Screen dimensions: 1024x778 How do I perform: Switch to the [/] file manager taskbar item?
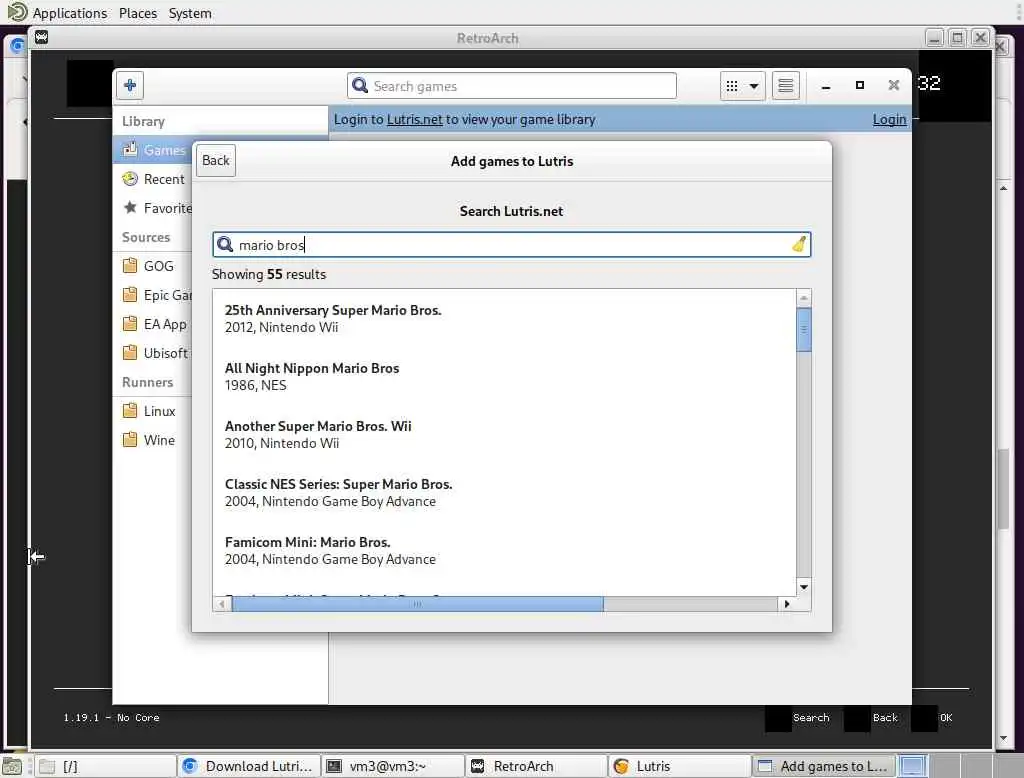[104, 766]
